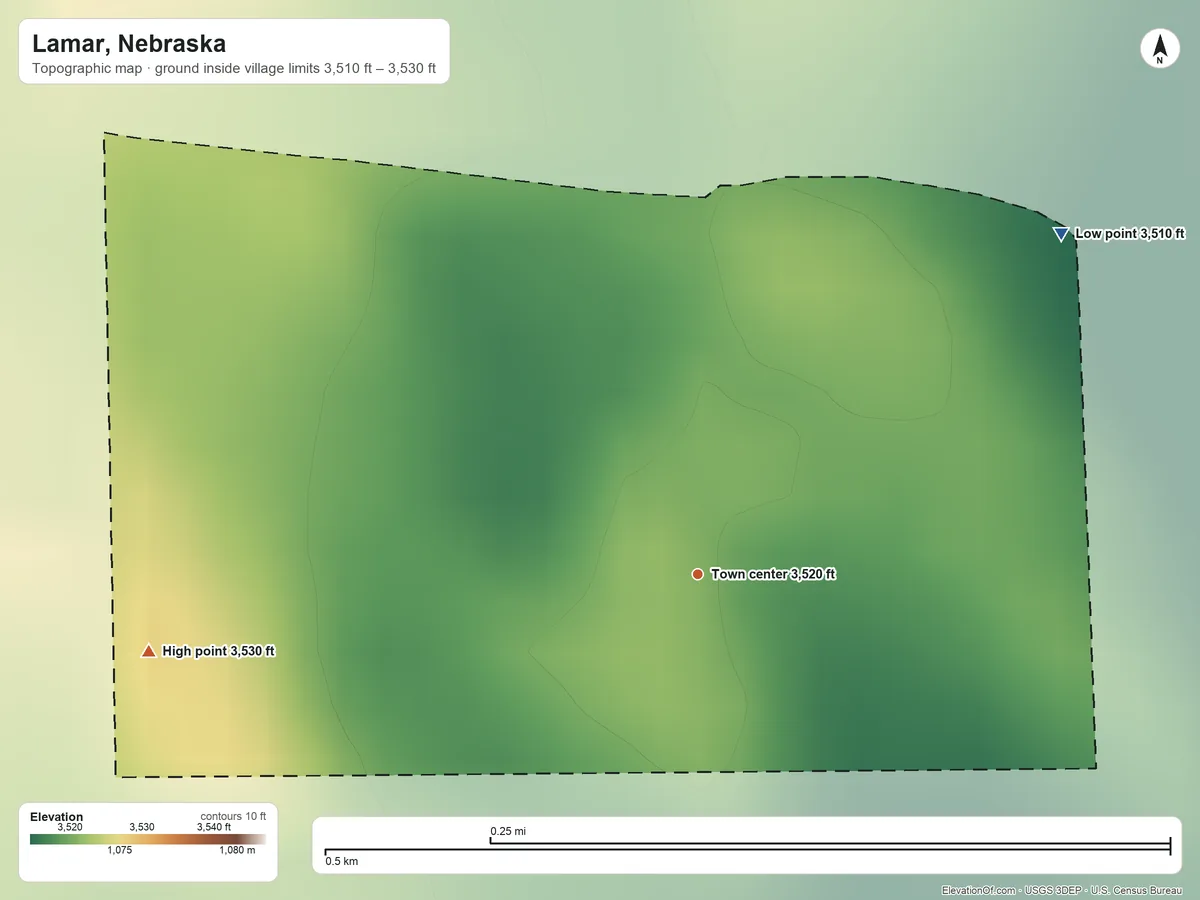Click the '3,540 ft' legend value

213,827
